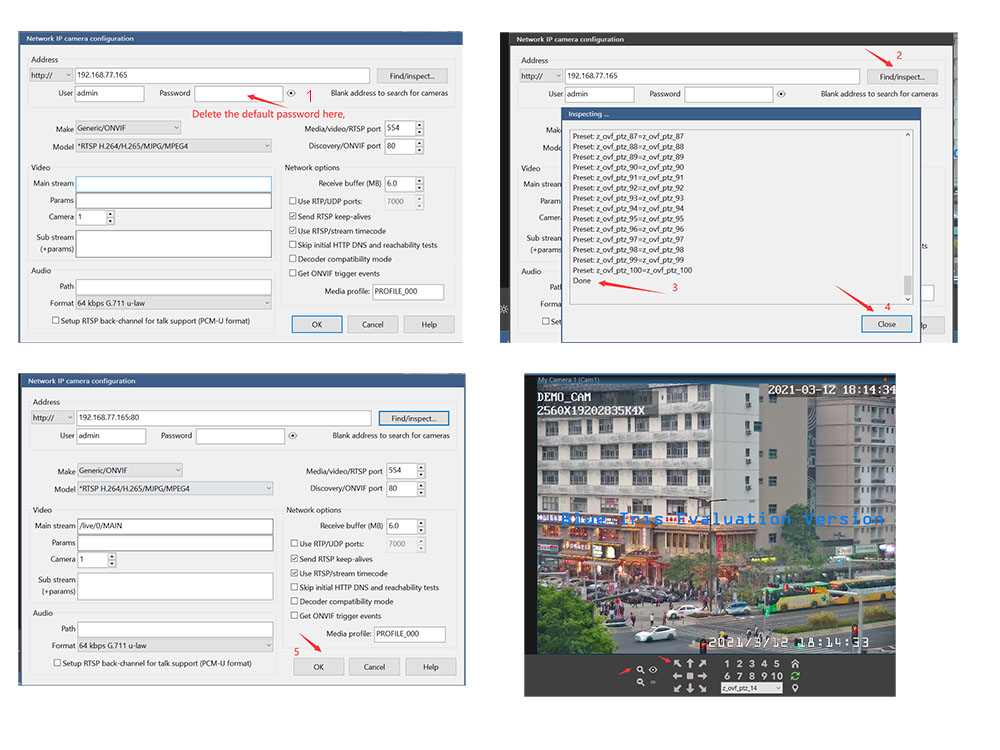Go to PTZ preset 10

click(x=777, y=676)
